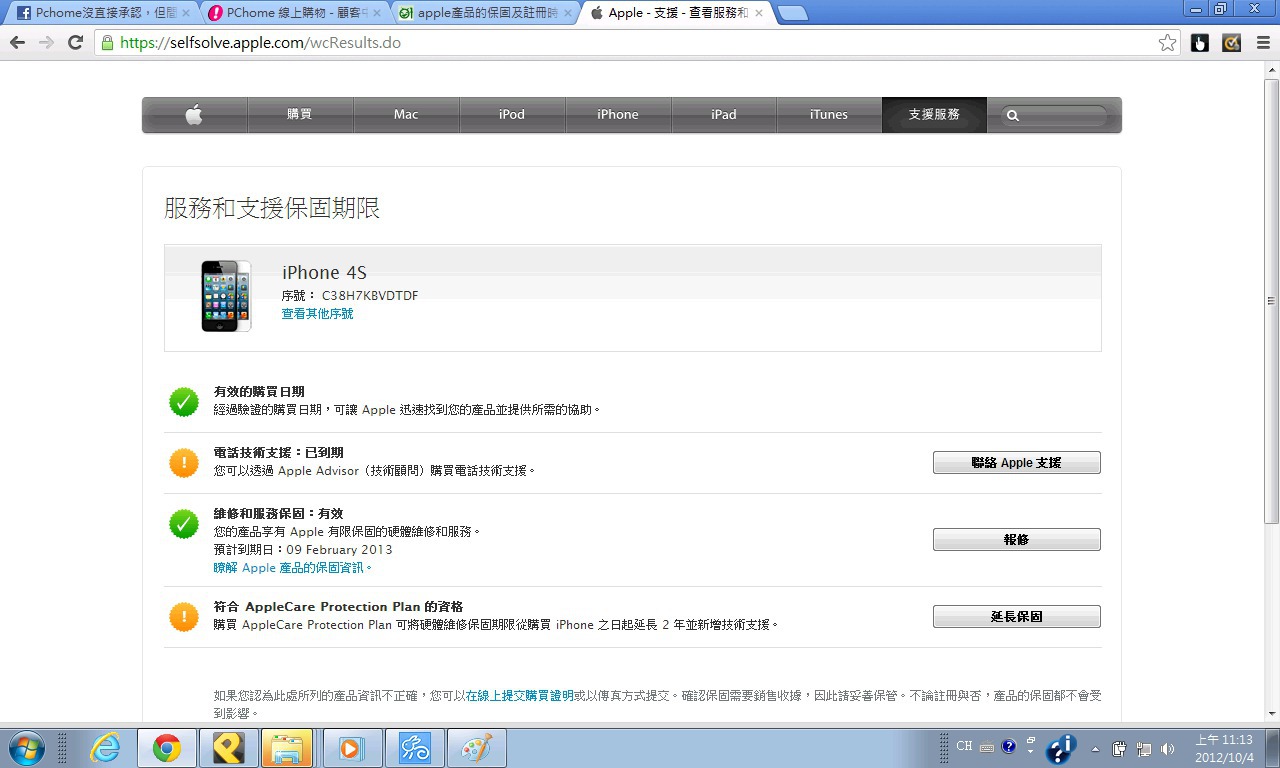The width and height of the screenshot is (1280, 768).
Task: Show hidden tray icons with the arrow
Action: coord(1095,748)
